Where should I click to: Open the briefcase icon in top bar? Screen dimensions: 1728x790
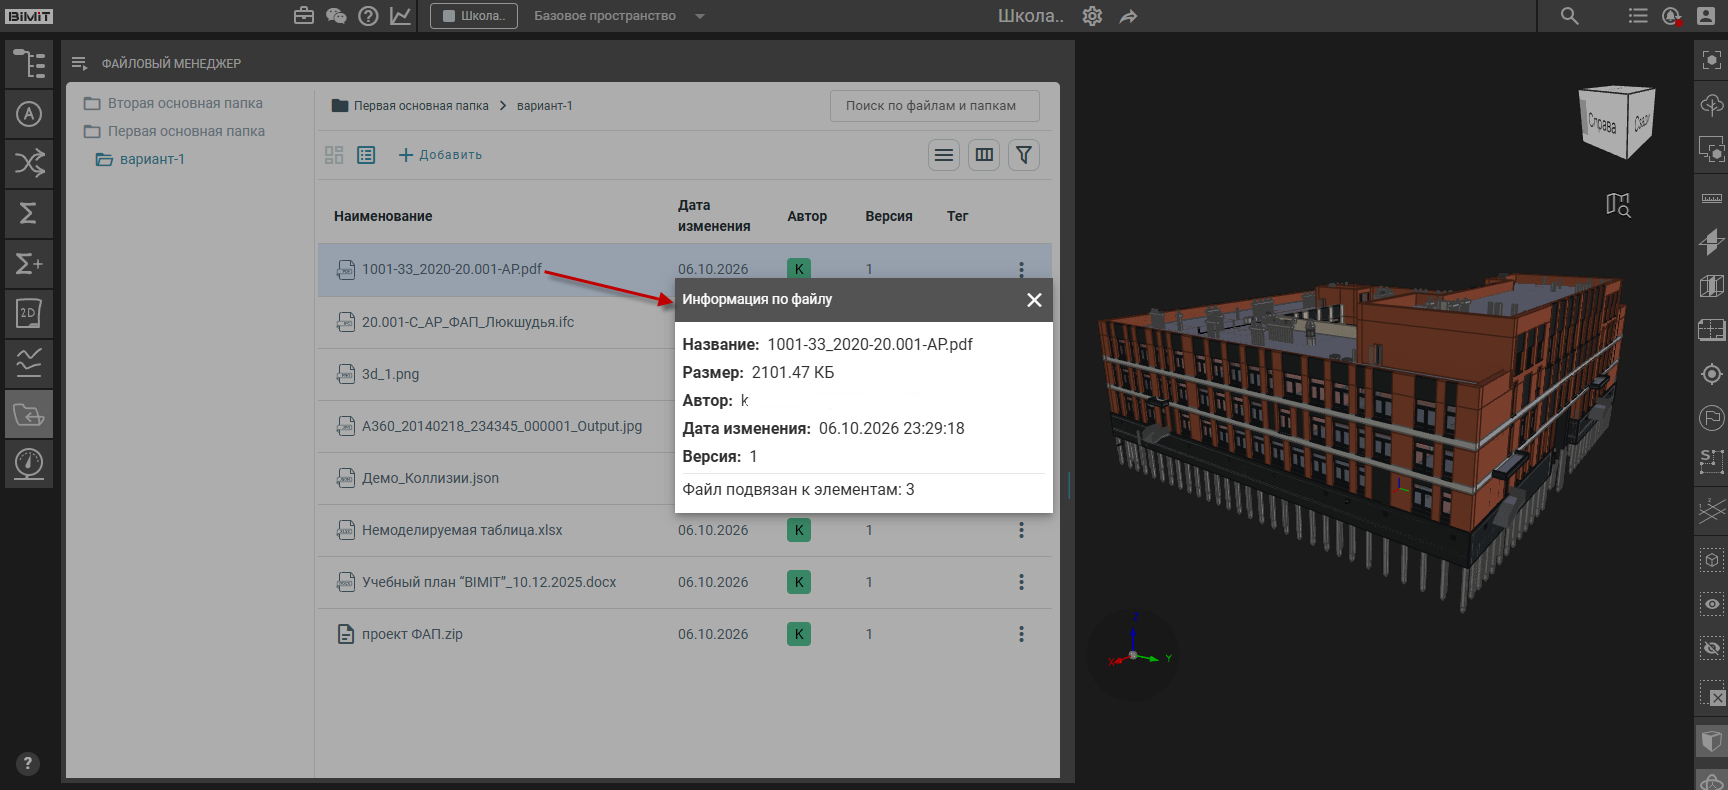[304, 16]
